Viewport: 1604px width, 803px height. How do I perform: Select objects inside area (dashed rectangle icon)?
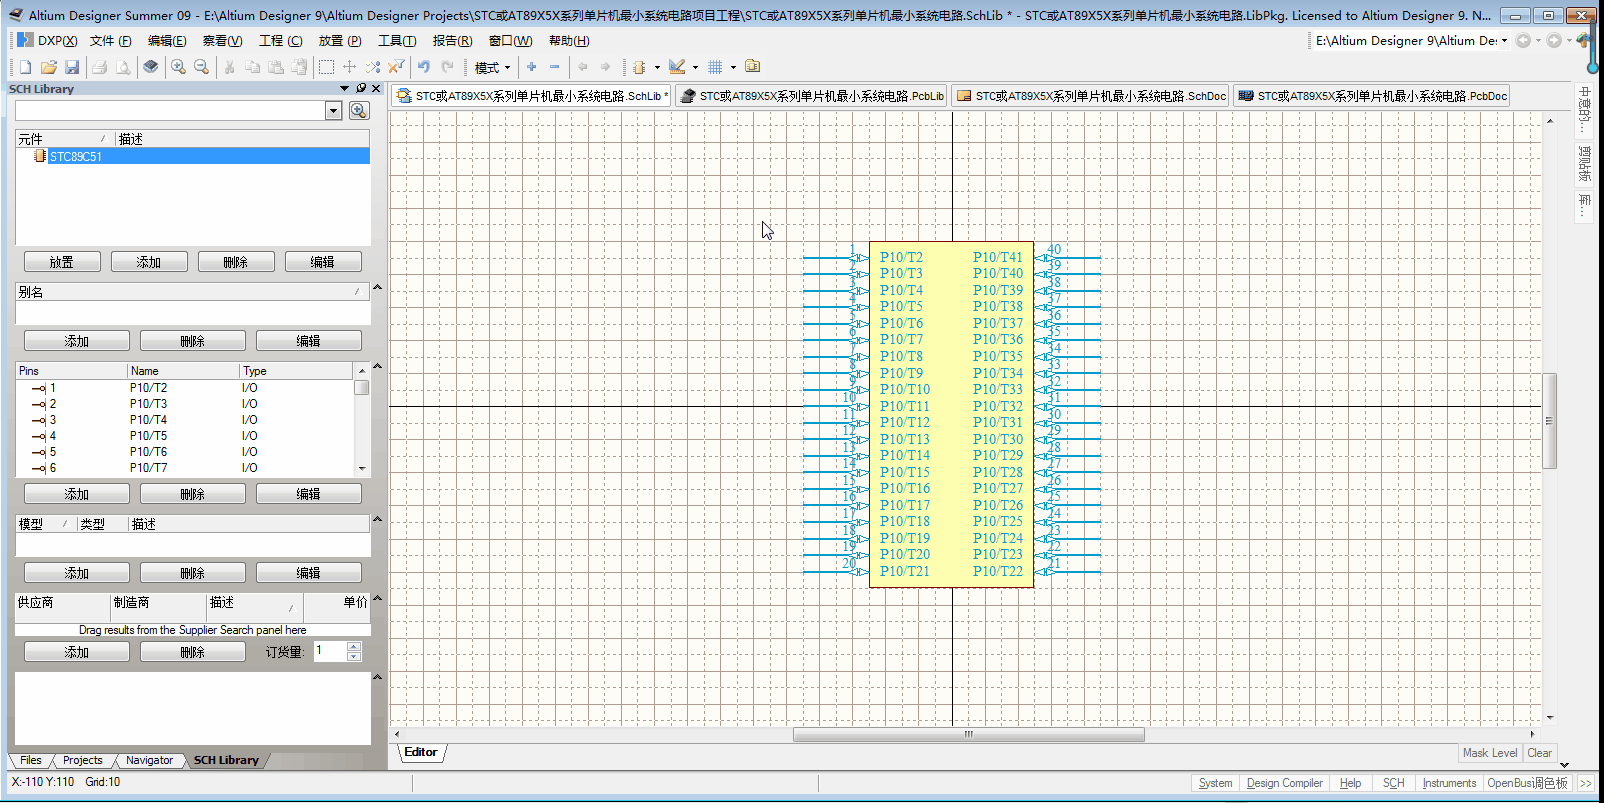[x=326, y=67]
